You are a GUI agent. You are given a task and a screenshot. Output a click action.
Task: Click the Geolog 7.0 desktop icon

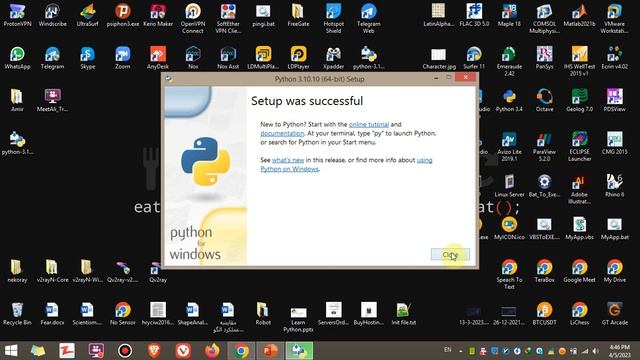coord(579,101)
